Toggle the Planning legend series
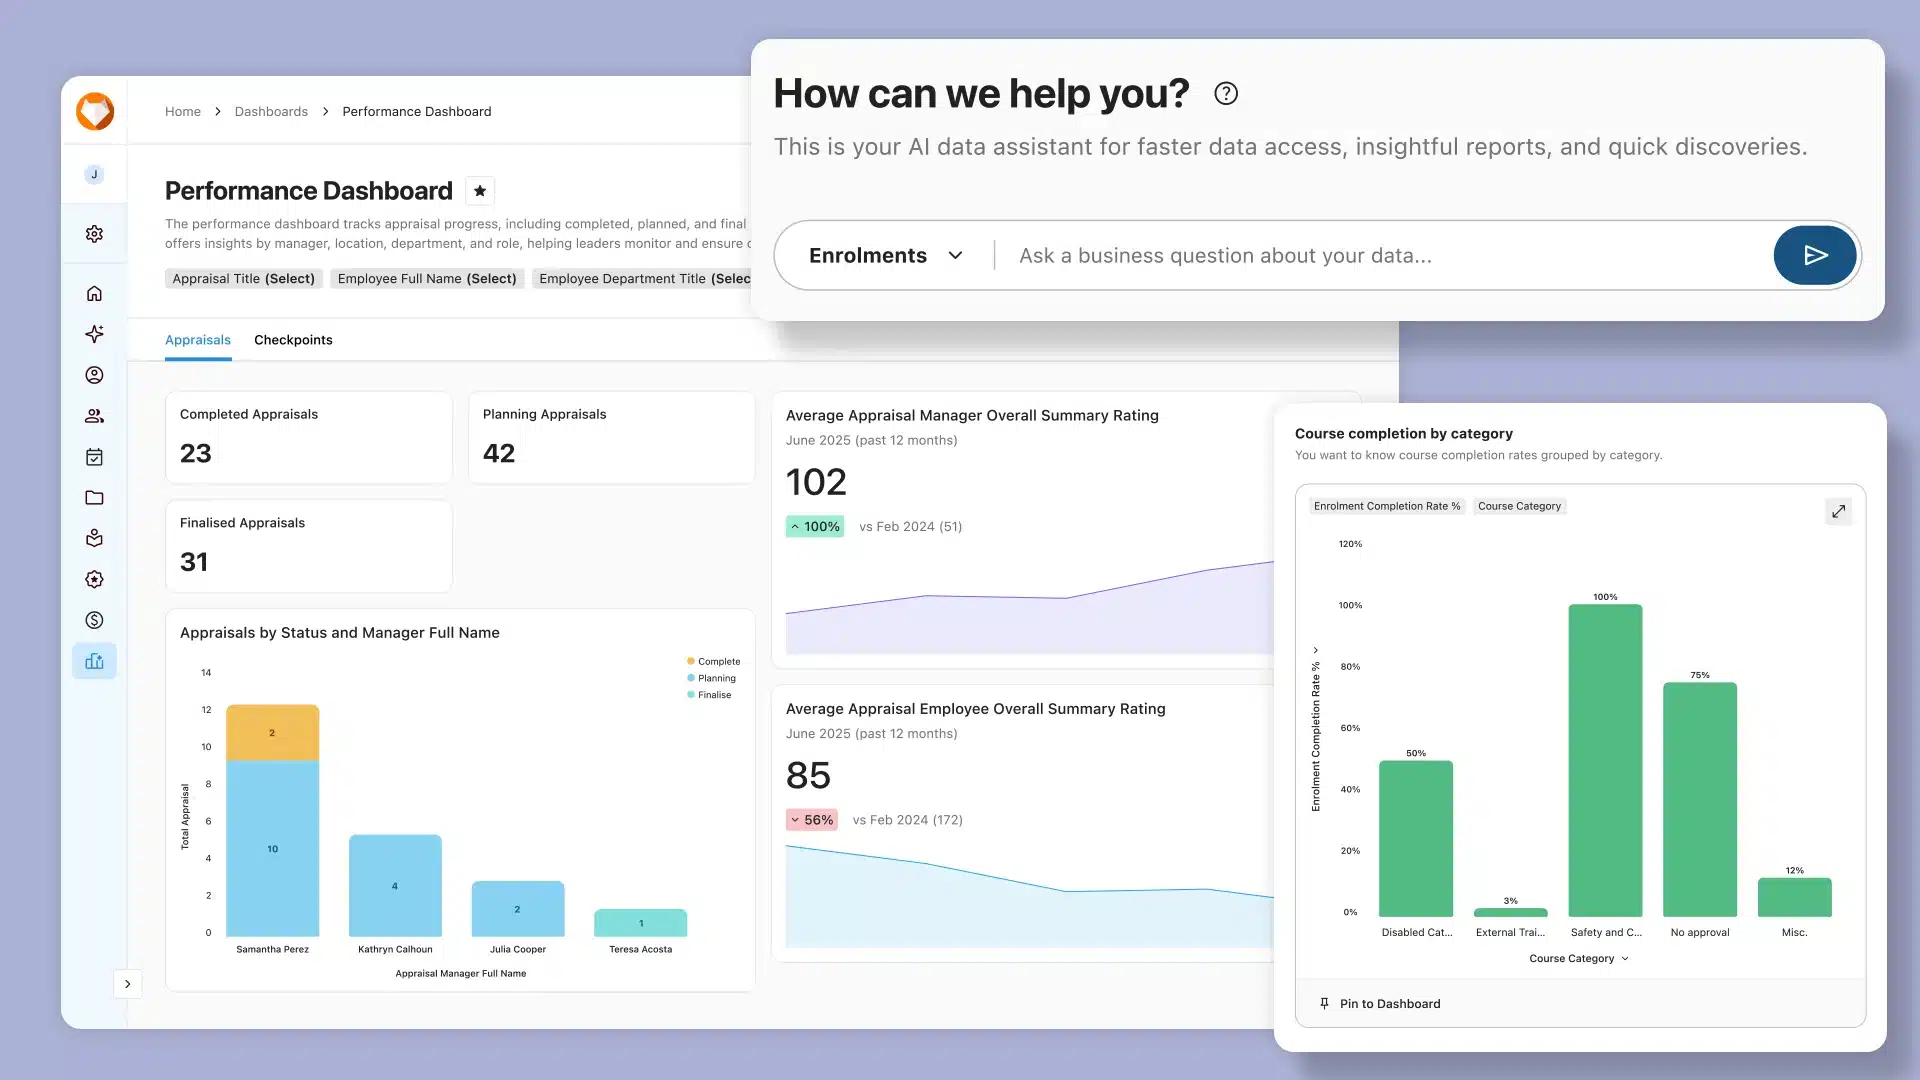 point(712,678)
